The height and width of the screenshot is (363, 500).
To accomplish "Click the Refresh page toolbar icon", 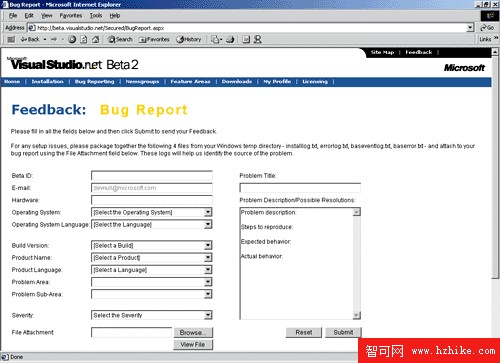I will [x=84, y=39].
